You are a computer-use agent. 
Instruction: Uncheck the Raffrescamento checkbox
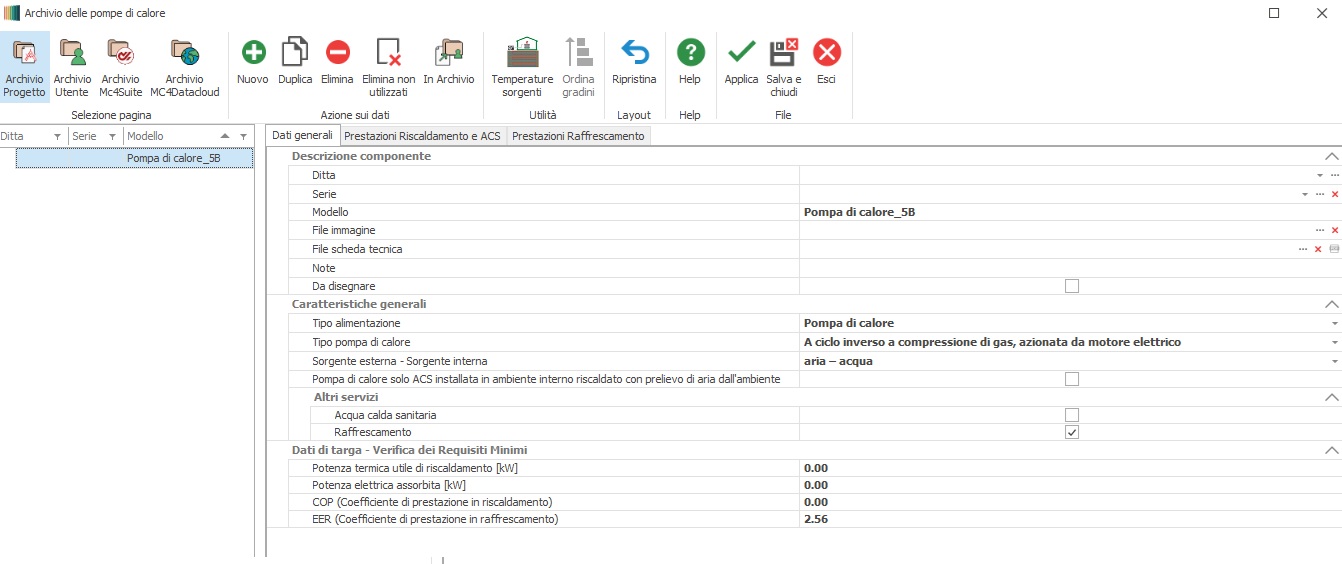[x=1072, y=432]
